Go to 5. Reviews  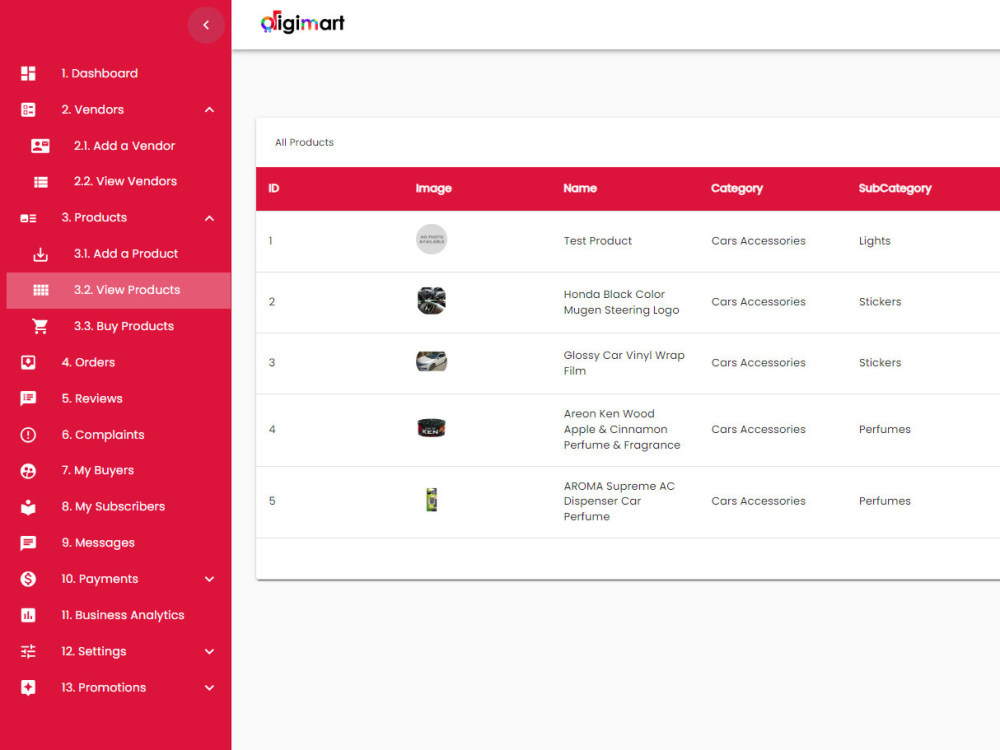click(x=92, y=399)
